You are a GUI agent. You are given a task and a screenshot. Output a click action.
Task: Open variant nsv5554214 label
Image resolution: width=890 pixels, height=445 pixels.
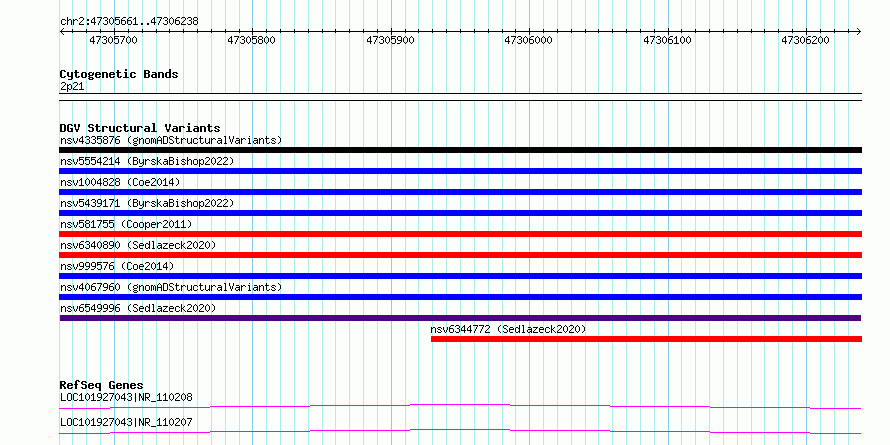[147, 161]
